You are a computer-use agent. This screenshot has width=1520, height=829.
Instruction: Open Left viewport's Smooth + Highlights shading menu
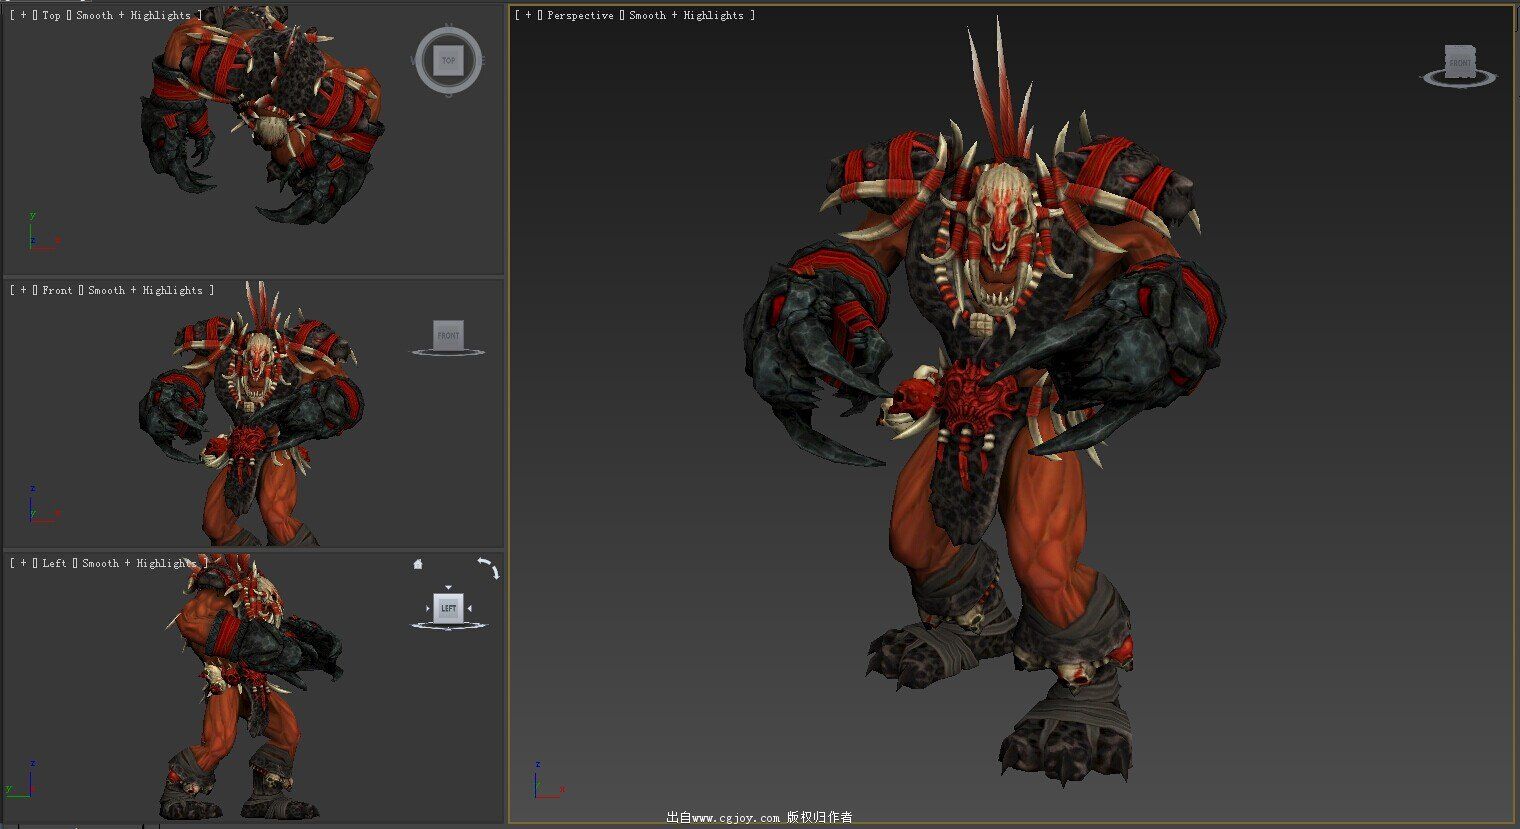click(139, 563)
